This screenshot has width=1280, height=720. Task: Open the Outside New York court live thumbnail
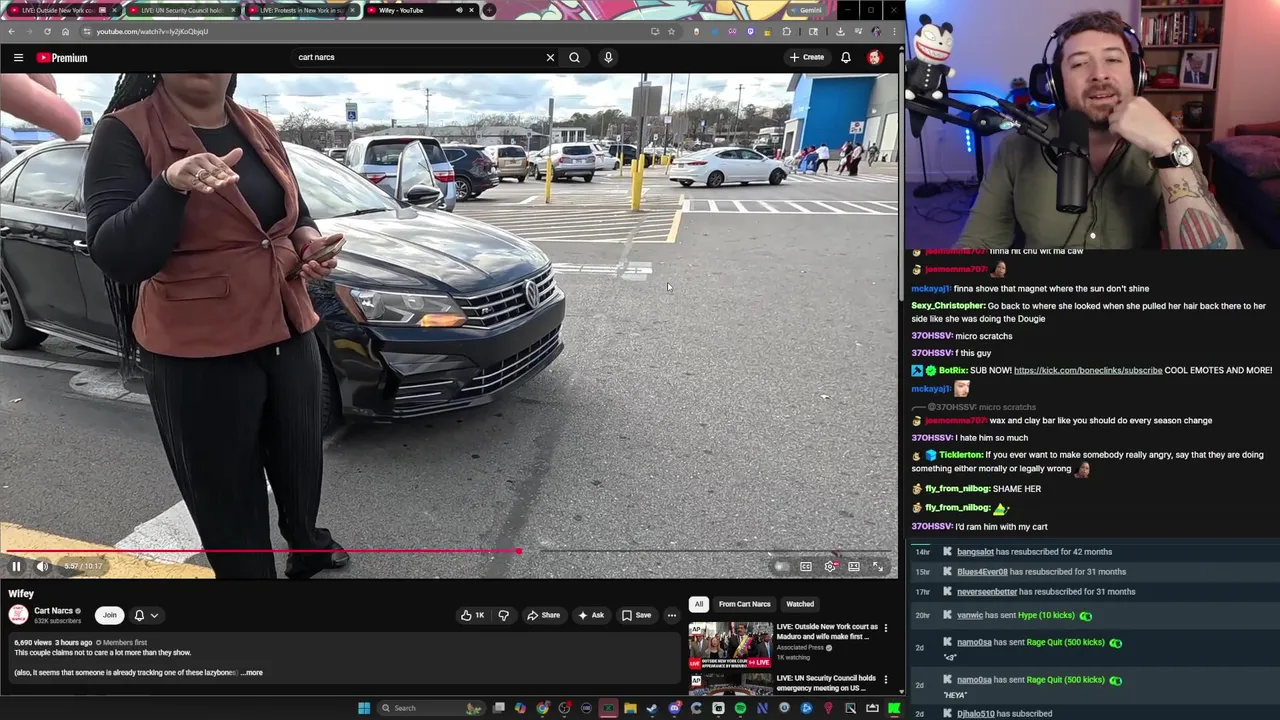[730, 645]
